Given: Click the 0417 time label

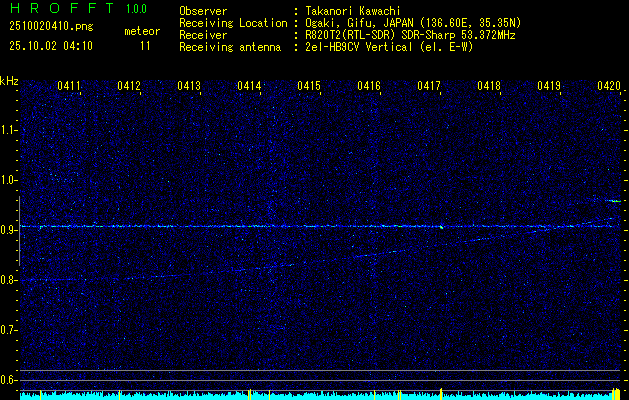Looking at the screenshot, I should tap(429, 86).
